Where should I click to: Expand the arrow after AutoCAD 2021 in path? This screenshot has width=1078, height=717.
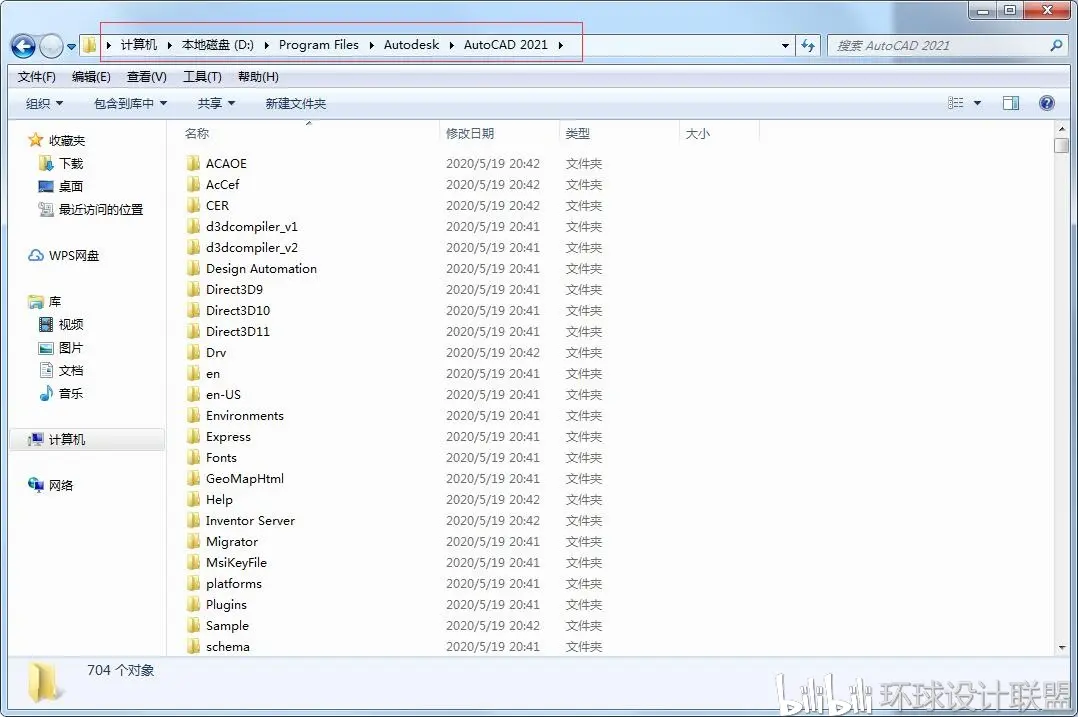[561, 45]
